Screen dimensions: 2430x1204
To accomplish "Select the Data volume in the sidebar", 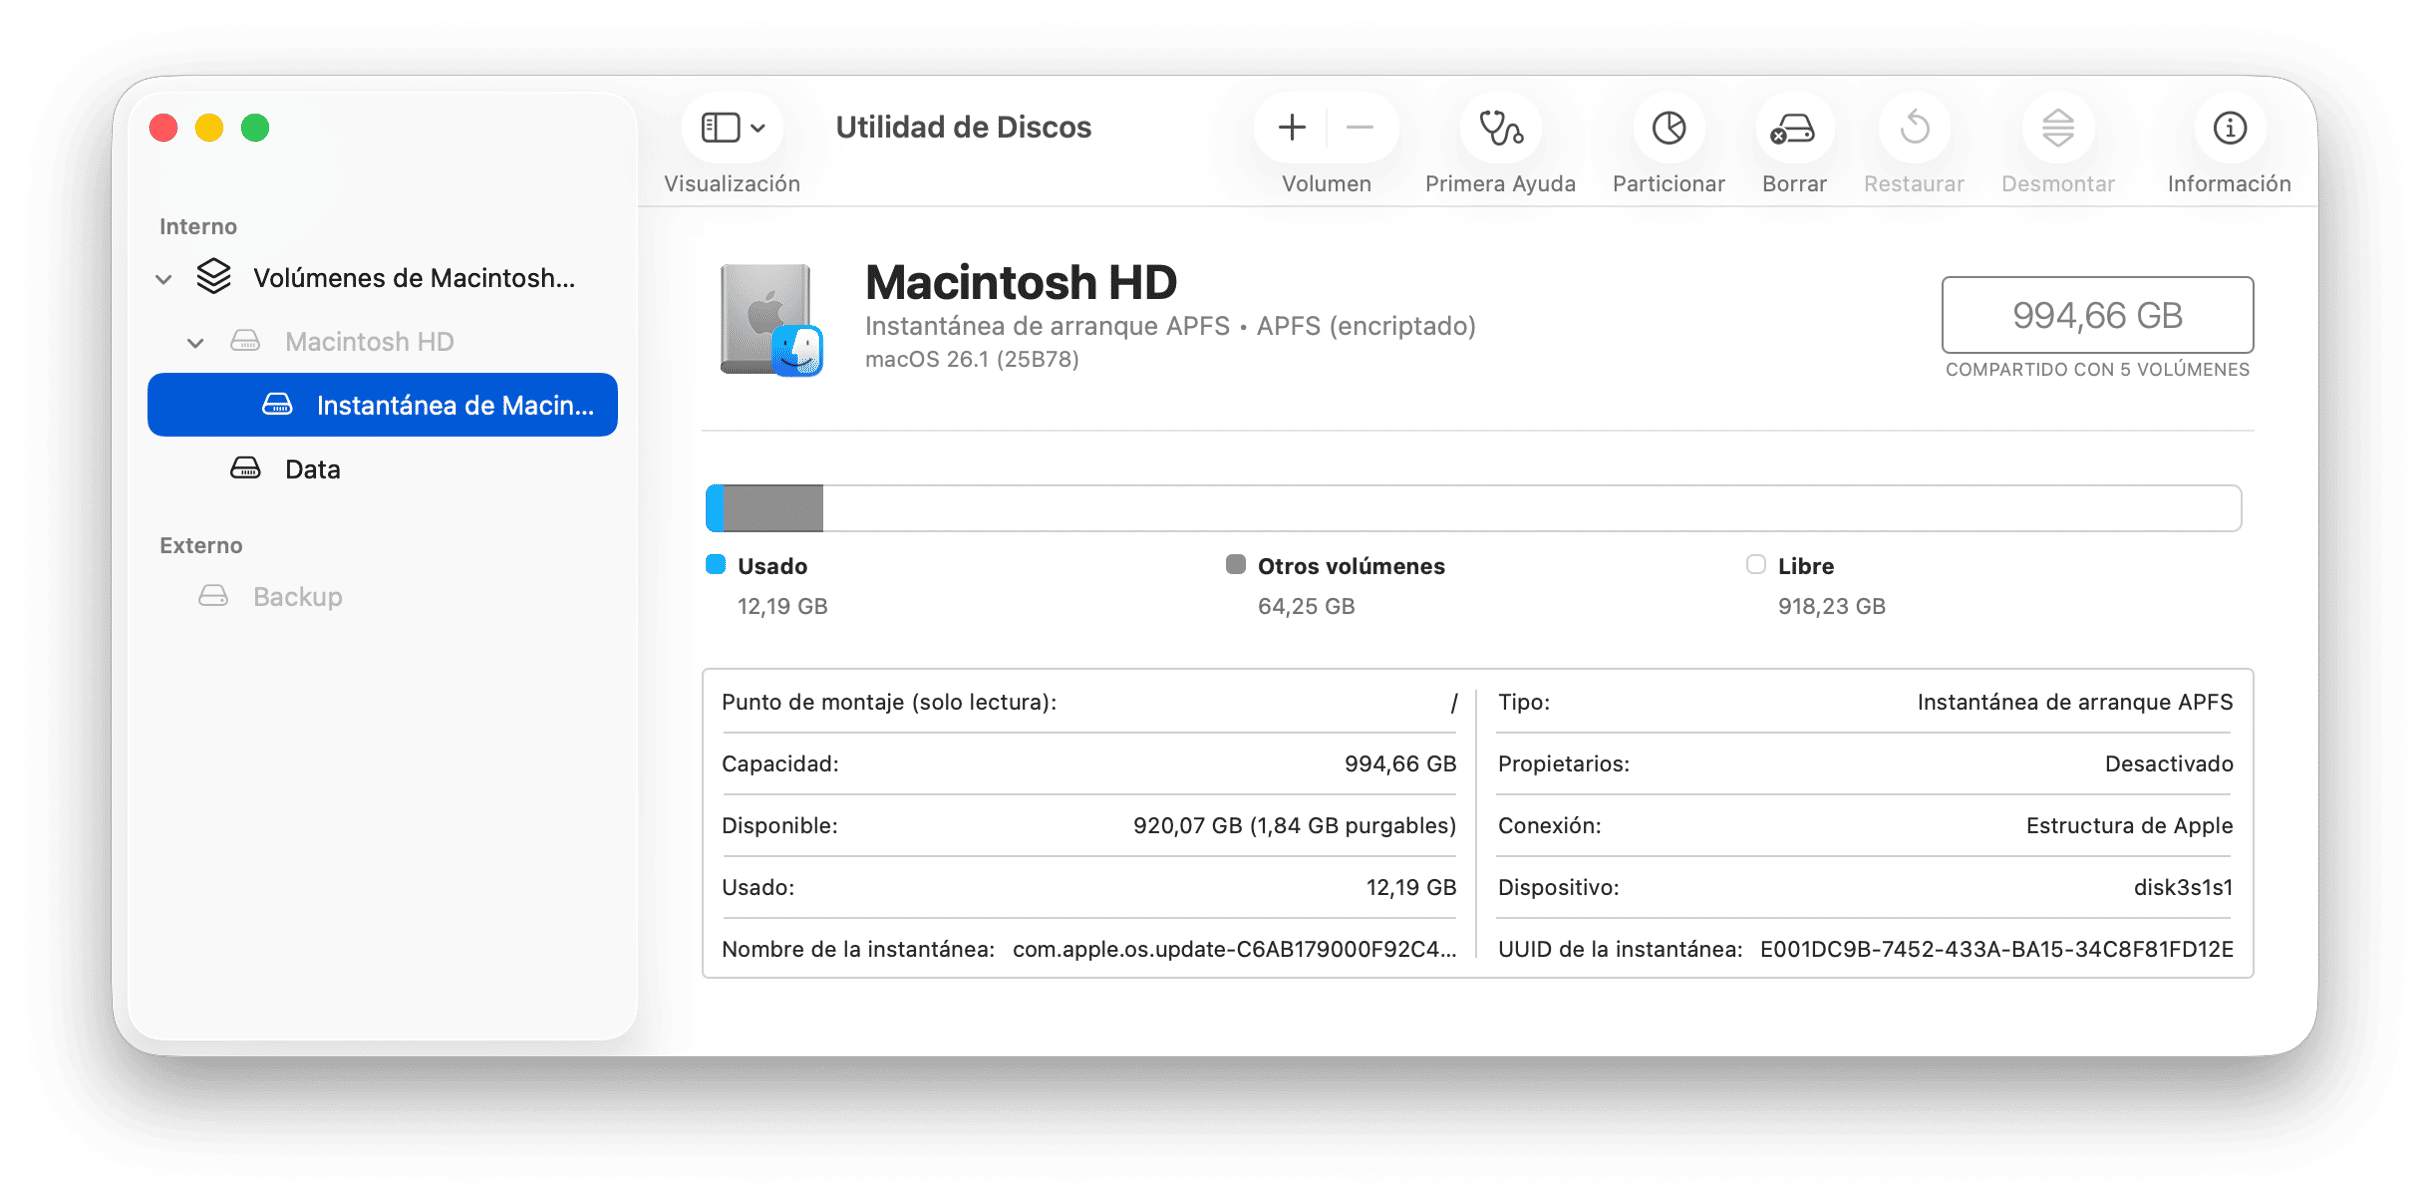I will tap(312, 468).
